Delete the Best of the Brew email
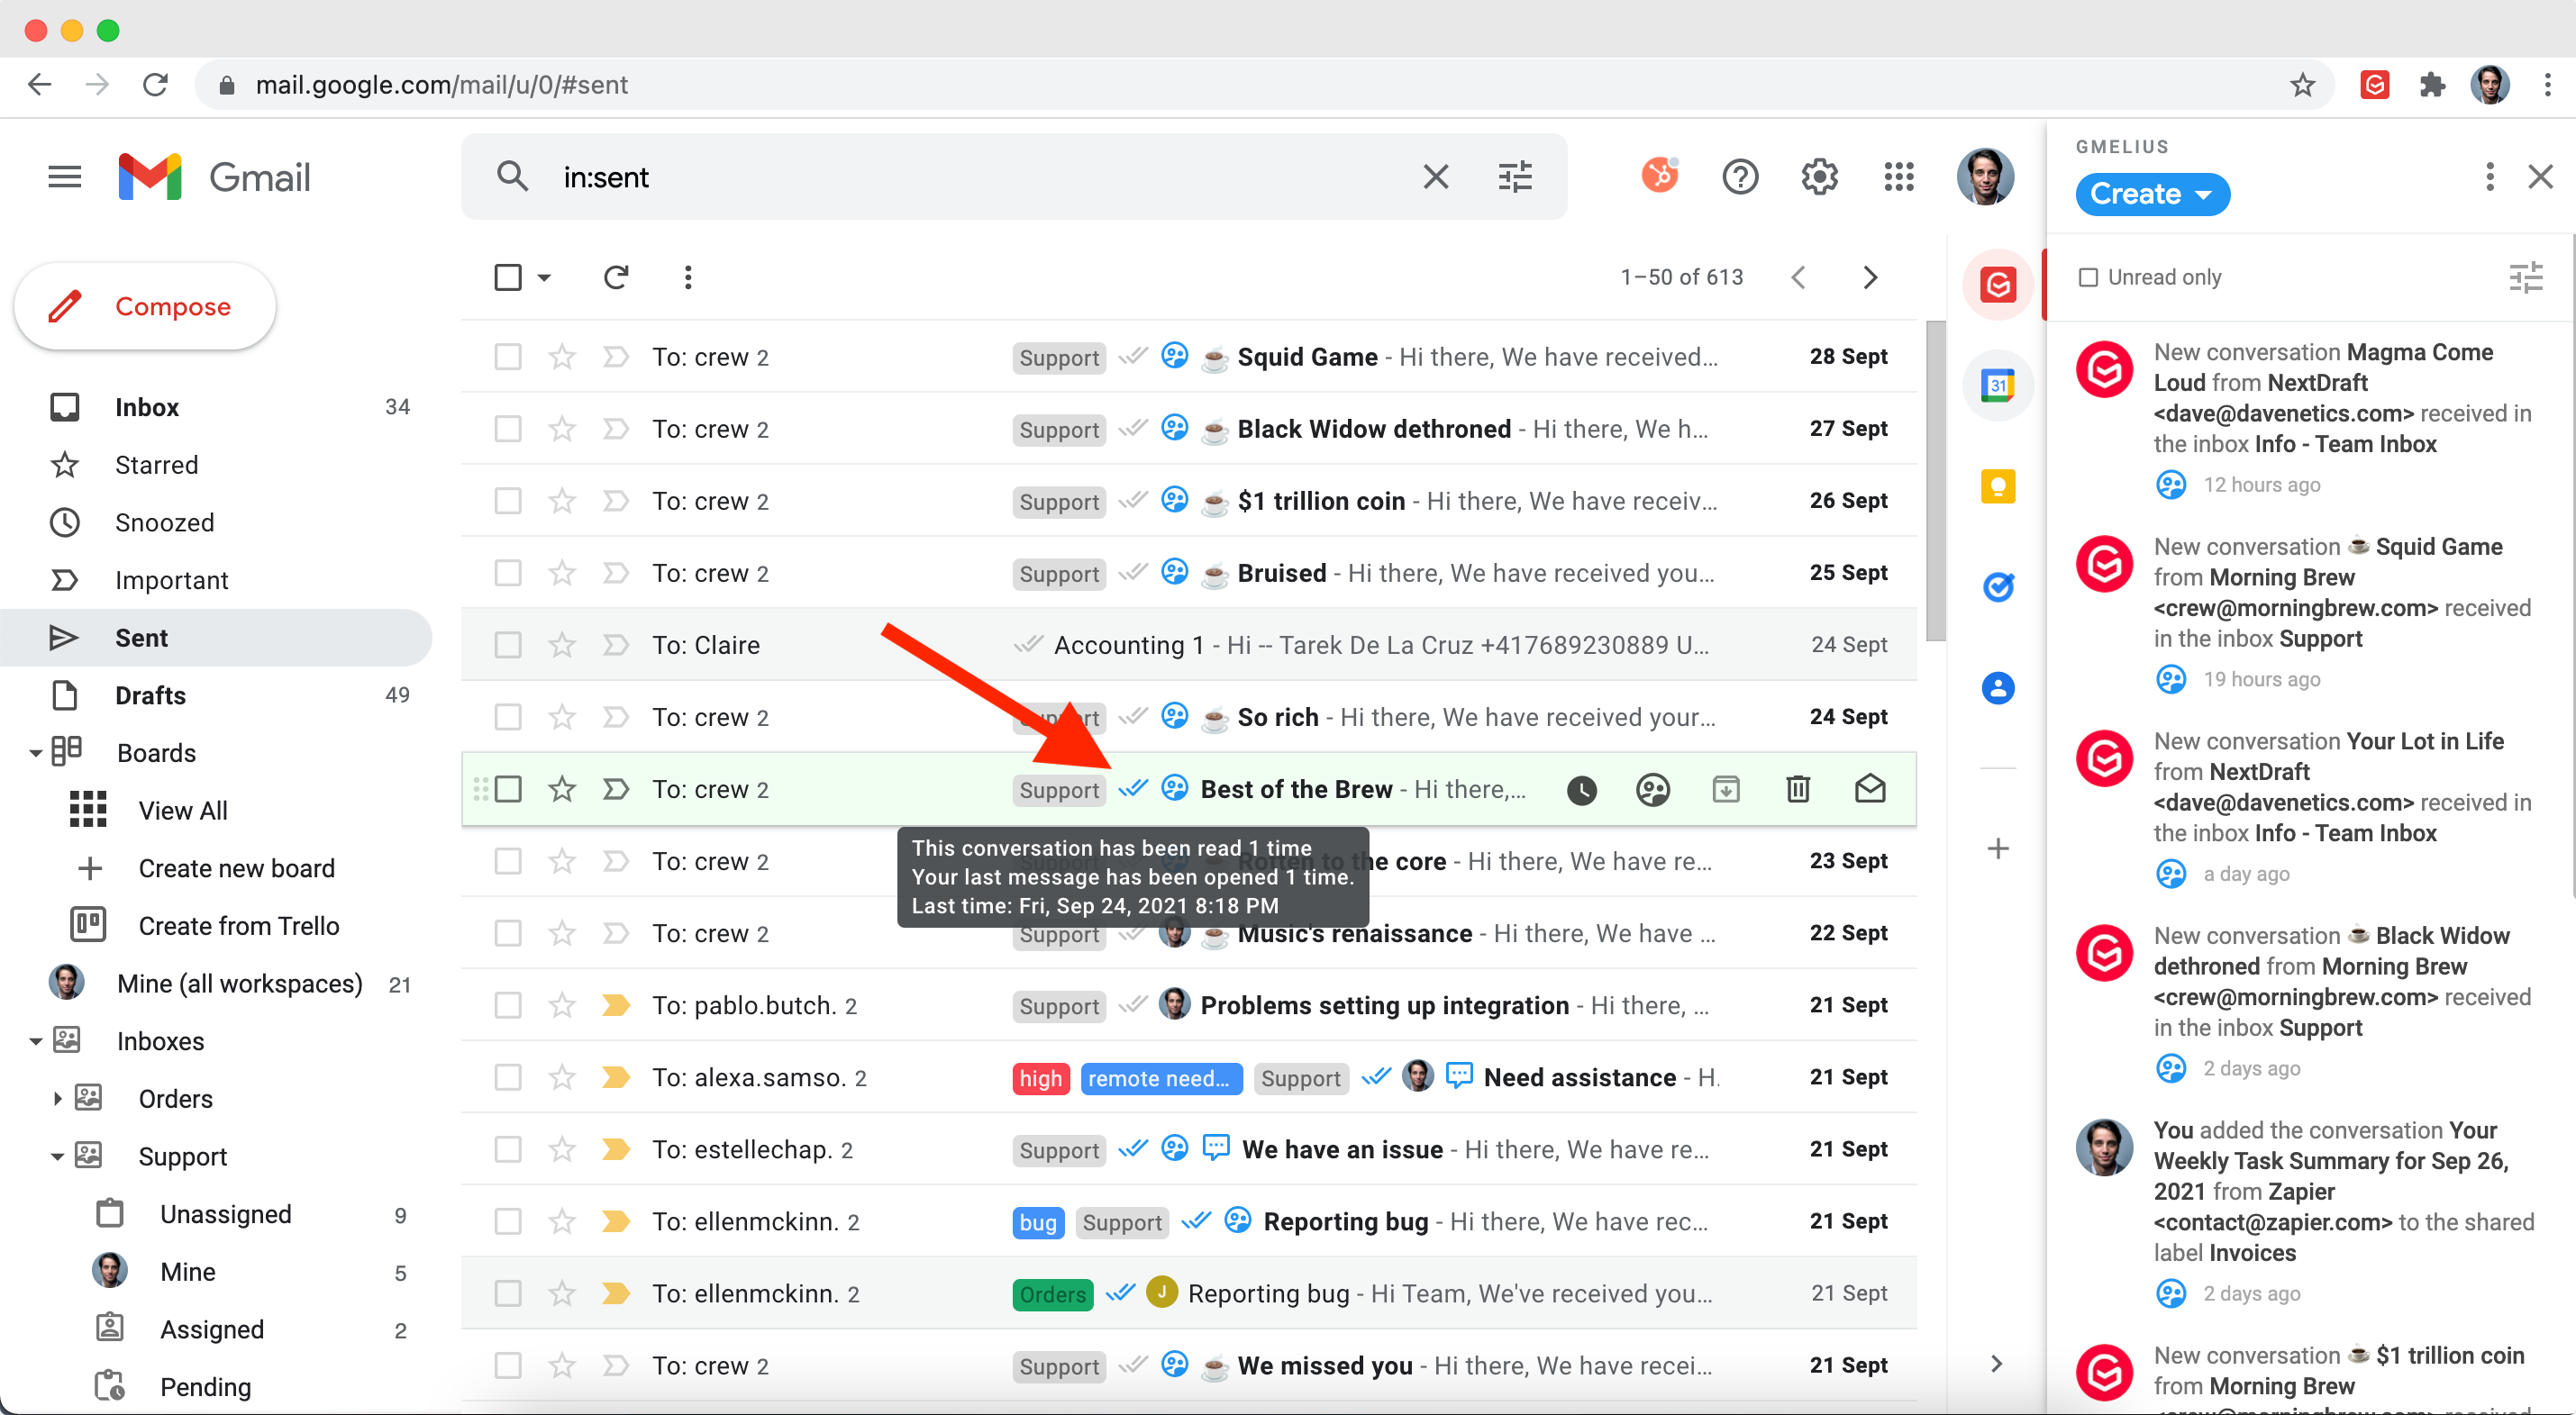Screen dimensions: 2576x1415 [x=1798, y=790]
